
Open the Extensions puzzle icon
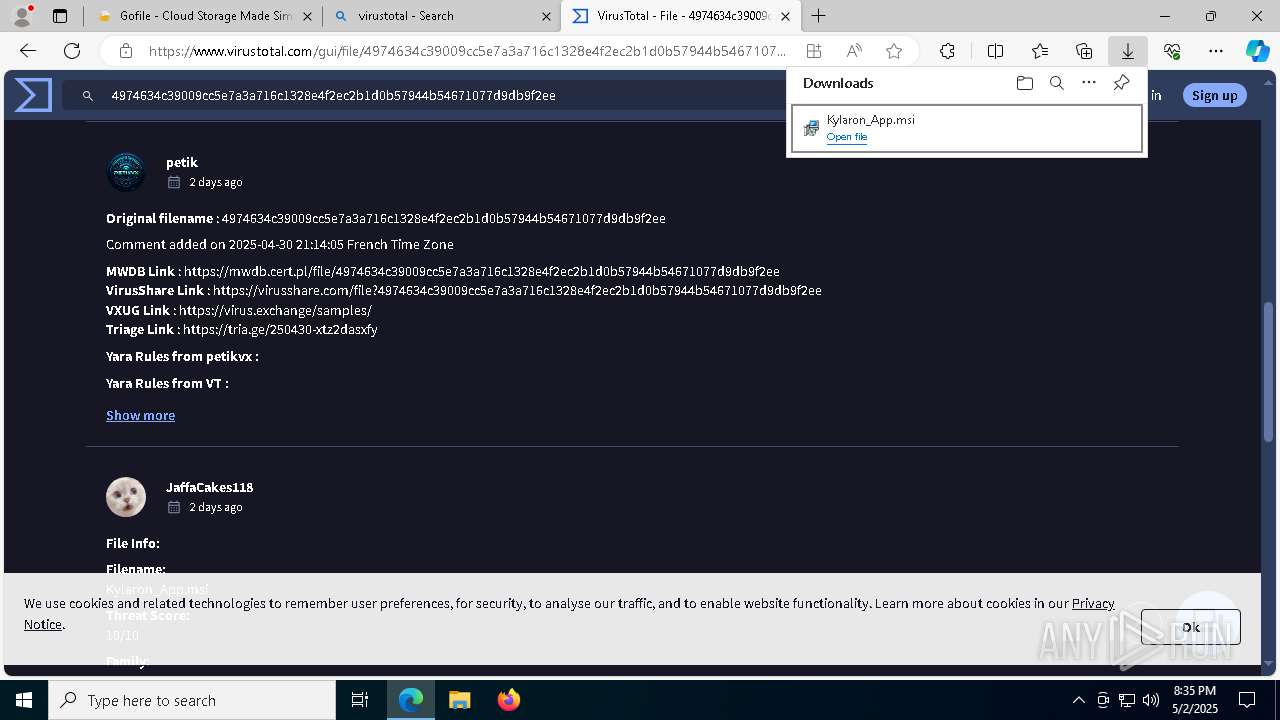point(947,51)
